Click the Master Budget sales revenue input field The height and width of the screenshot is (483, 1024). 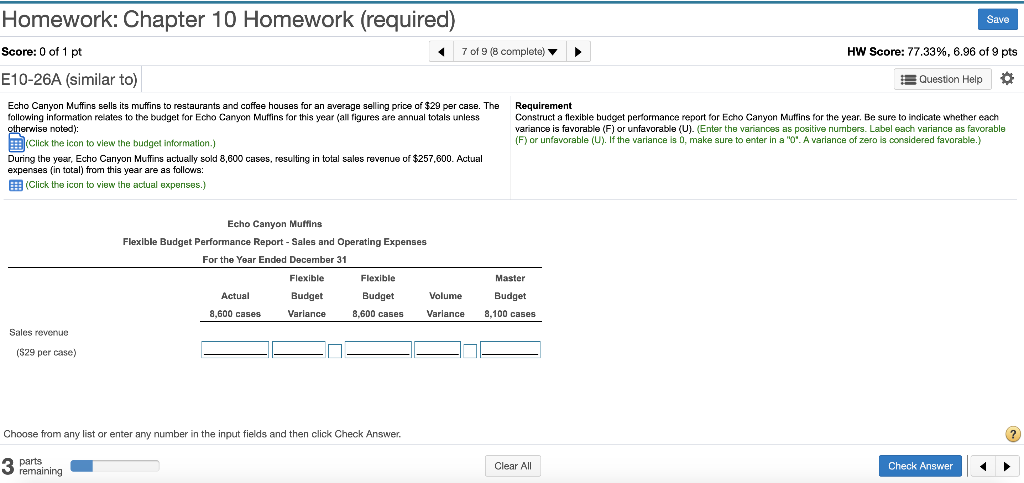click(511, 349)
